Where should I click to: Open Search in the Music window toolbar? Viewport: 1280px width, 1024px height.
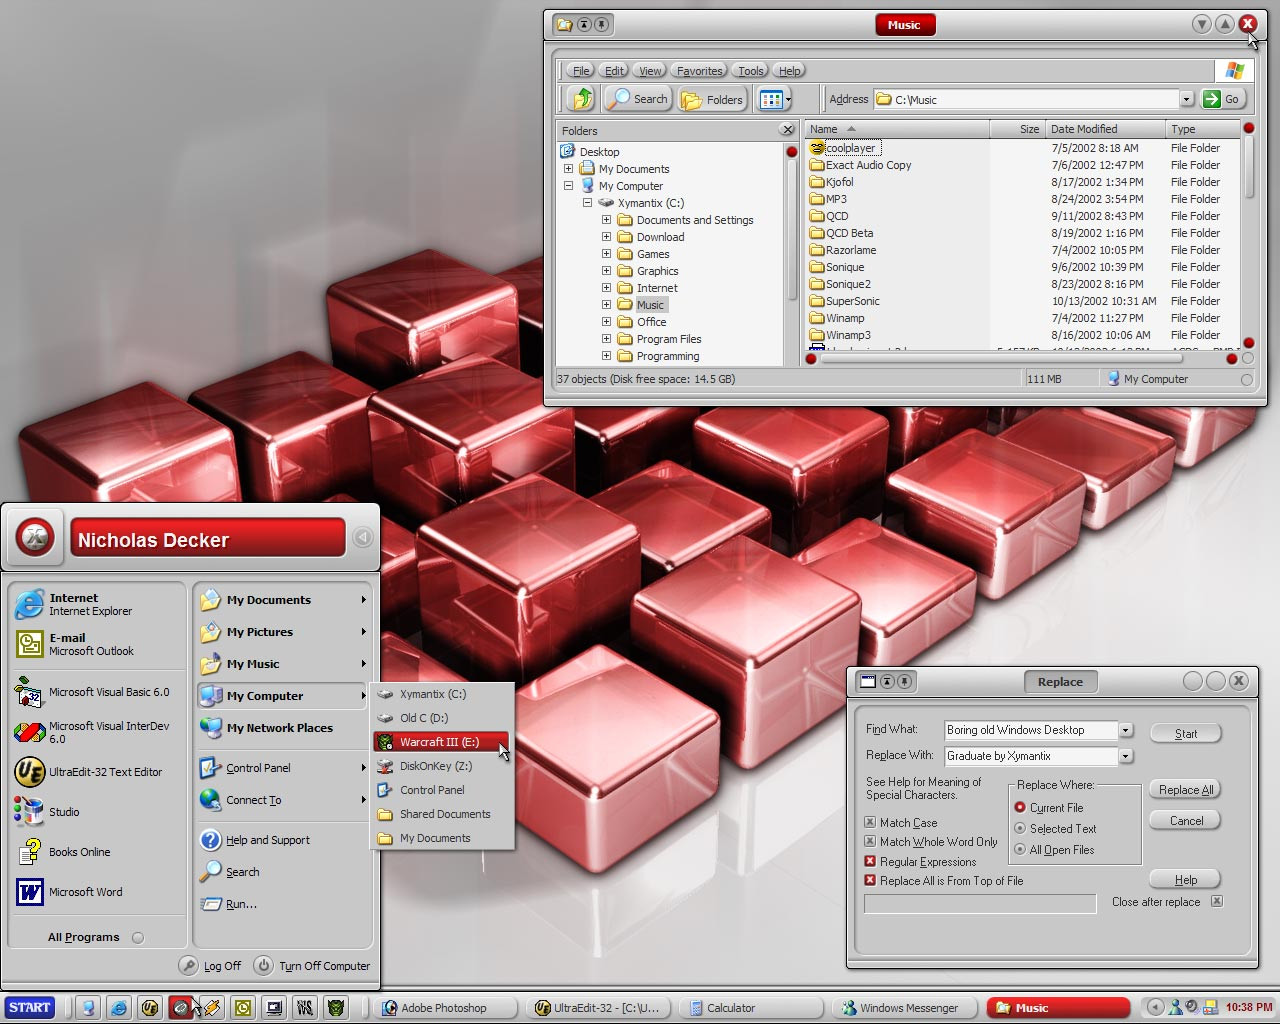pyautogui.click(x=638, y=98)
